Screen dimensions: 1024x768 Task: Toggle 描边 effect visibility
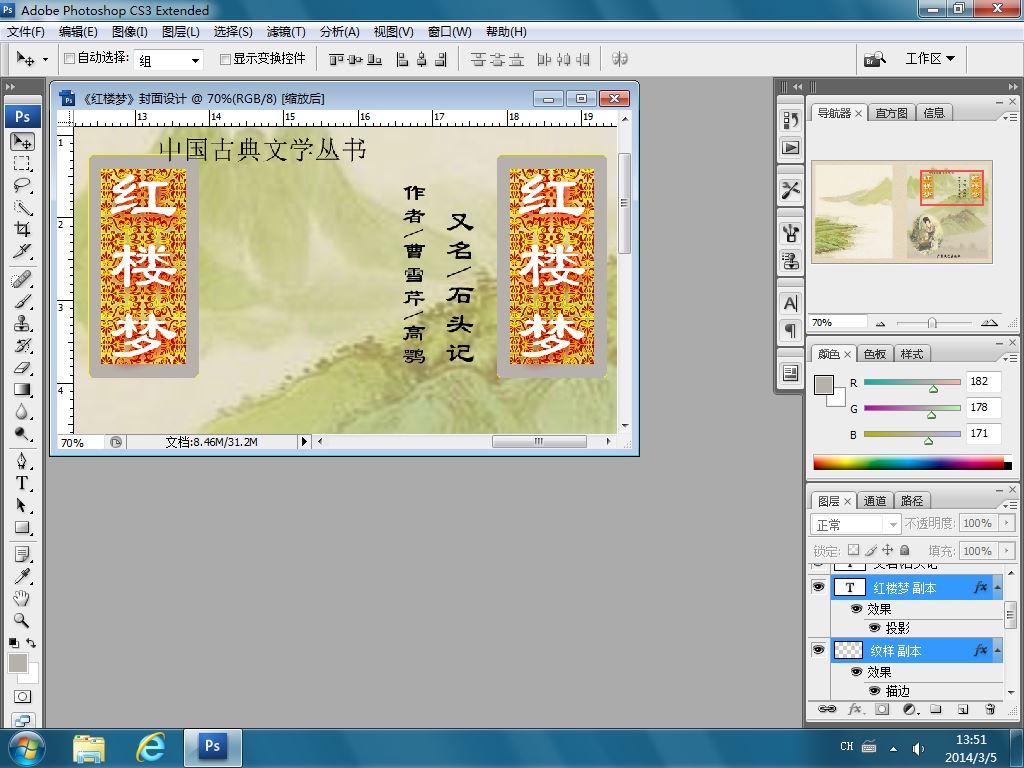tap(874, 690)
